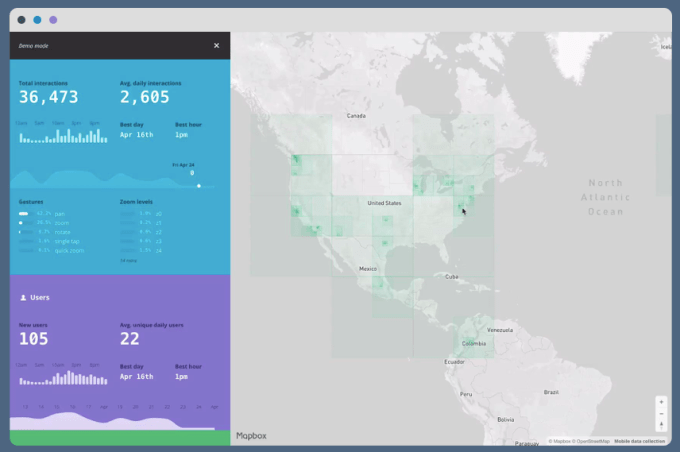Click the hourly interactions bar chart
Image resolution: width=680 pixels, height=452 pixels.
click(x=60, y=134)
